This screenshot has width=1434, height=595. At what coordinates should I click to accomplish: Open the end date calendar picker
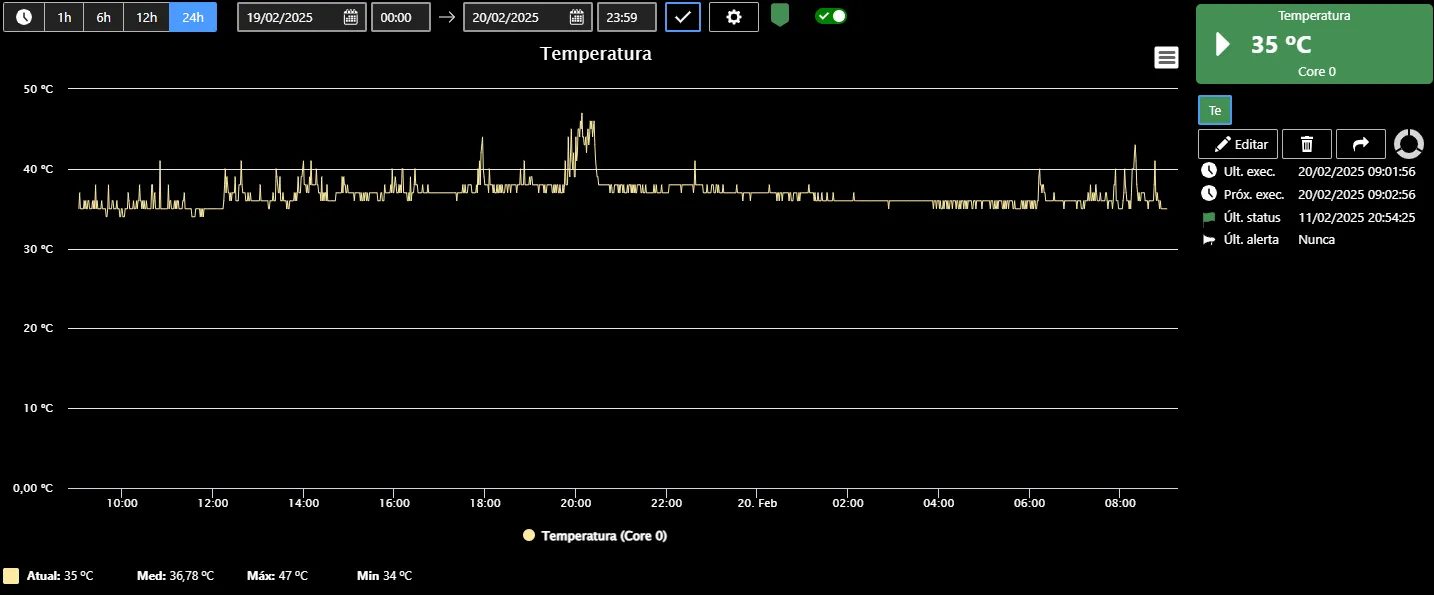[x=576, y=17]
